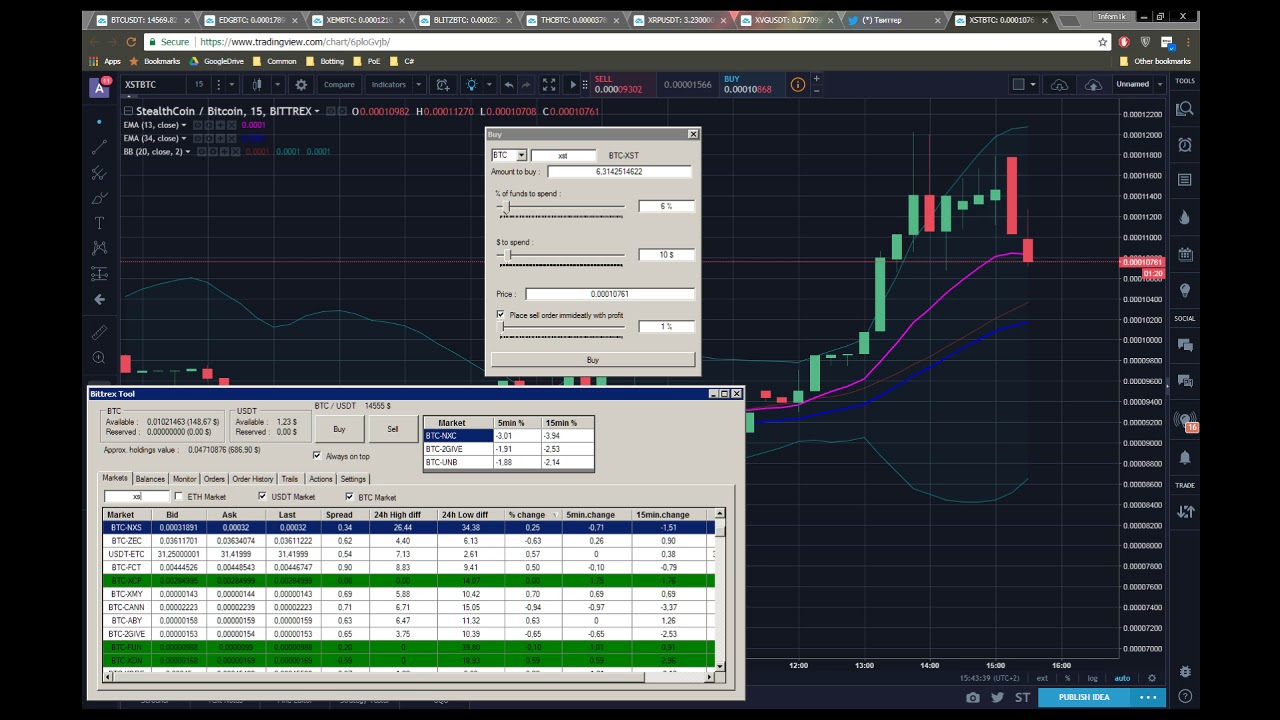1280x720 pixels.
Task: Click the Price field in Buy dialog
Action: click(x=610, y=294)
